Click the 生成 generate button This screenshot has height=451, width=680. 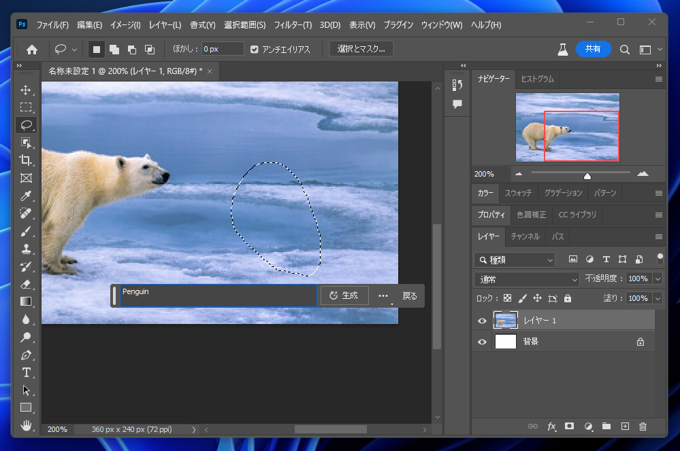tap(344, 296)
